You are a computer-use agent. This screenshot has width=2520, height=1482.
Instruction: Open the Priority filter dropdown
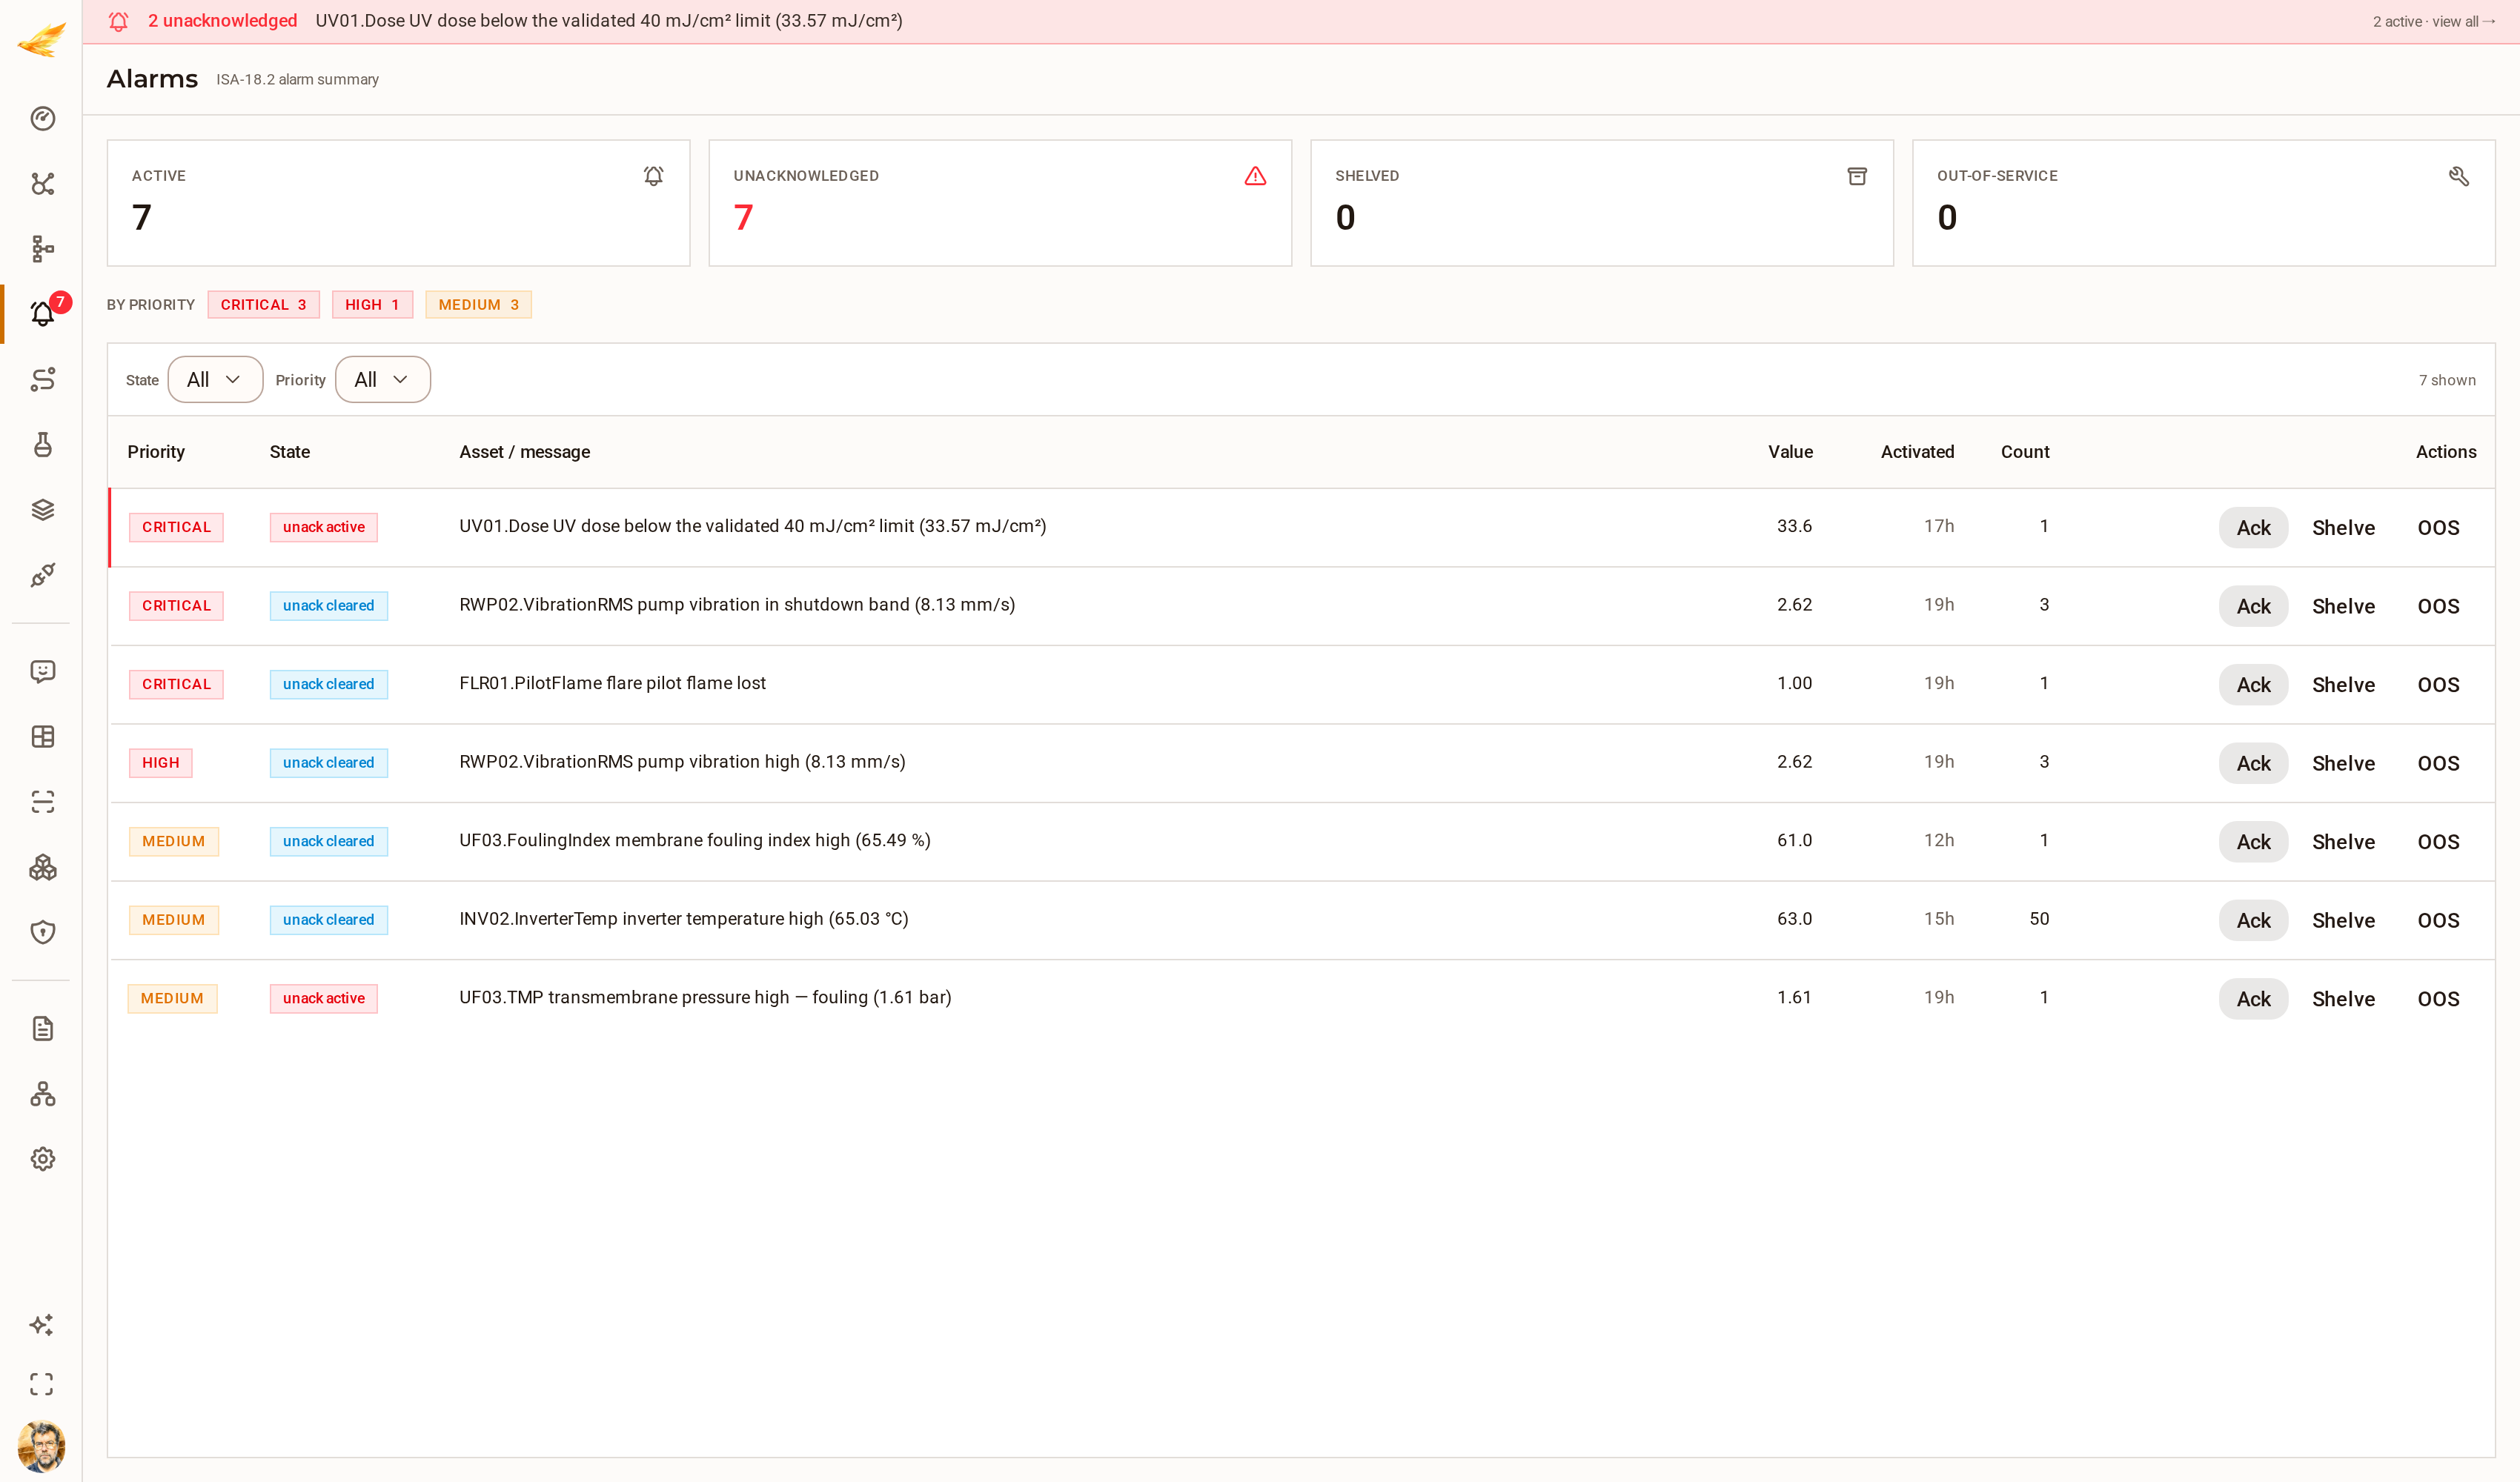point(383,380)
